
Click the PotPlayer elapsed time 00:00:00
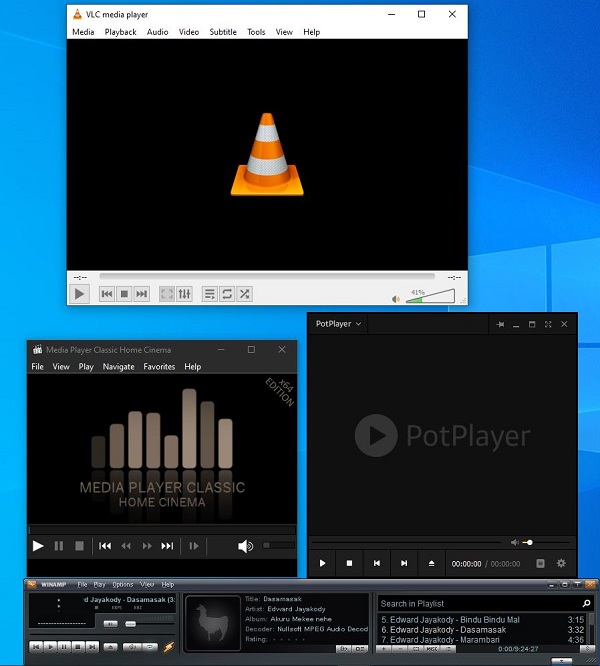[466, 564]
